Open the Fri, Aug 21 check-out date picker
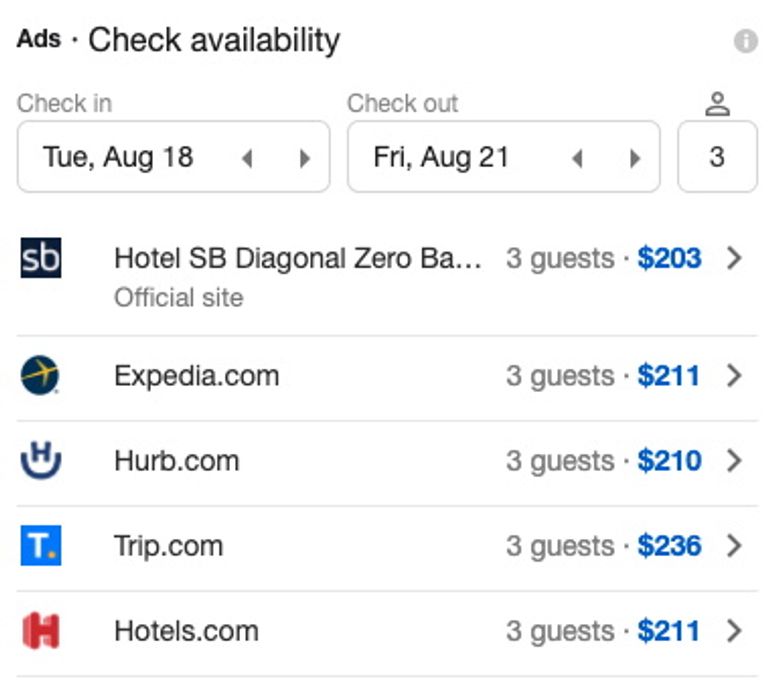Screen dimensions: 780x685 coord(441,157)
